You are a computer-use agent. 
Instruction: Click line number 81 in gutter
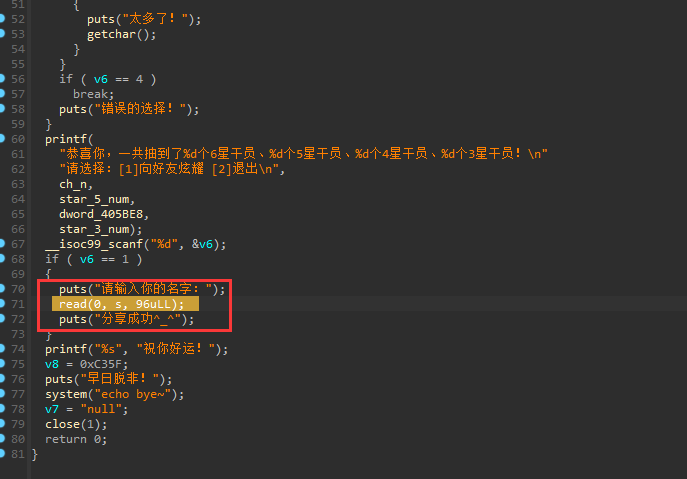18,454
